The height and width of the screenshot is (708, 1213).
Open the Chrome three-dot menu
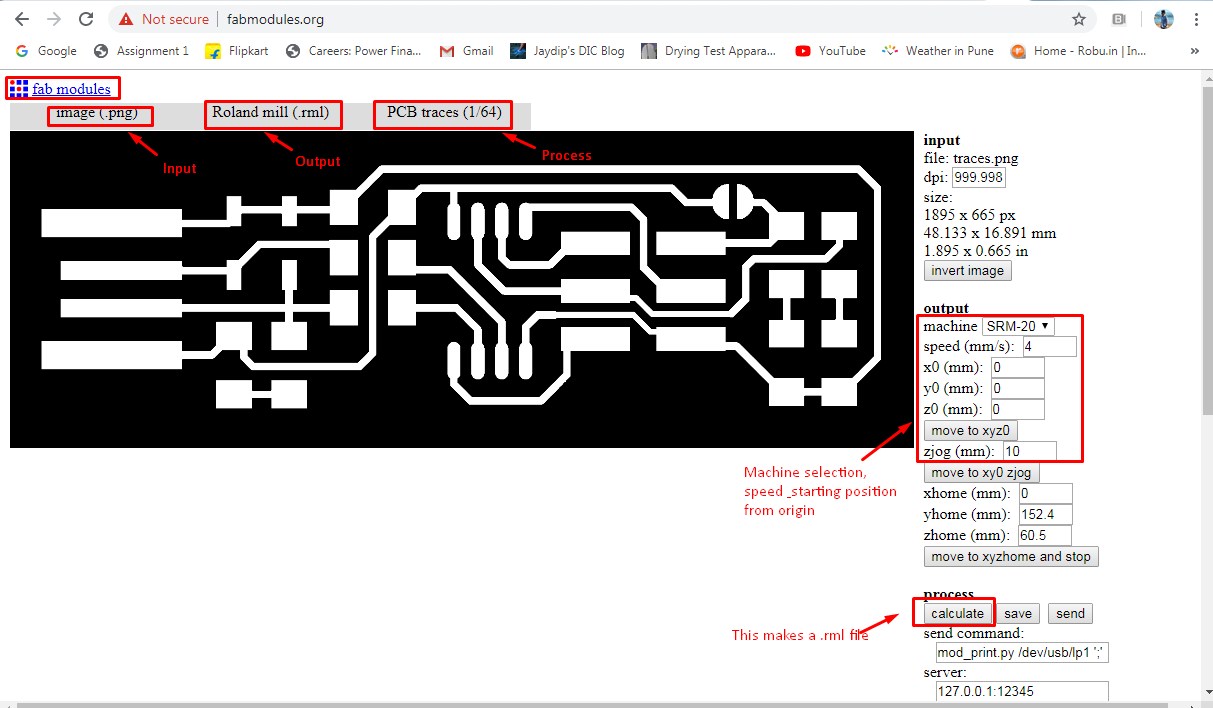(1195, 19)
